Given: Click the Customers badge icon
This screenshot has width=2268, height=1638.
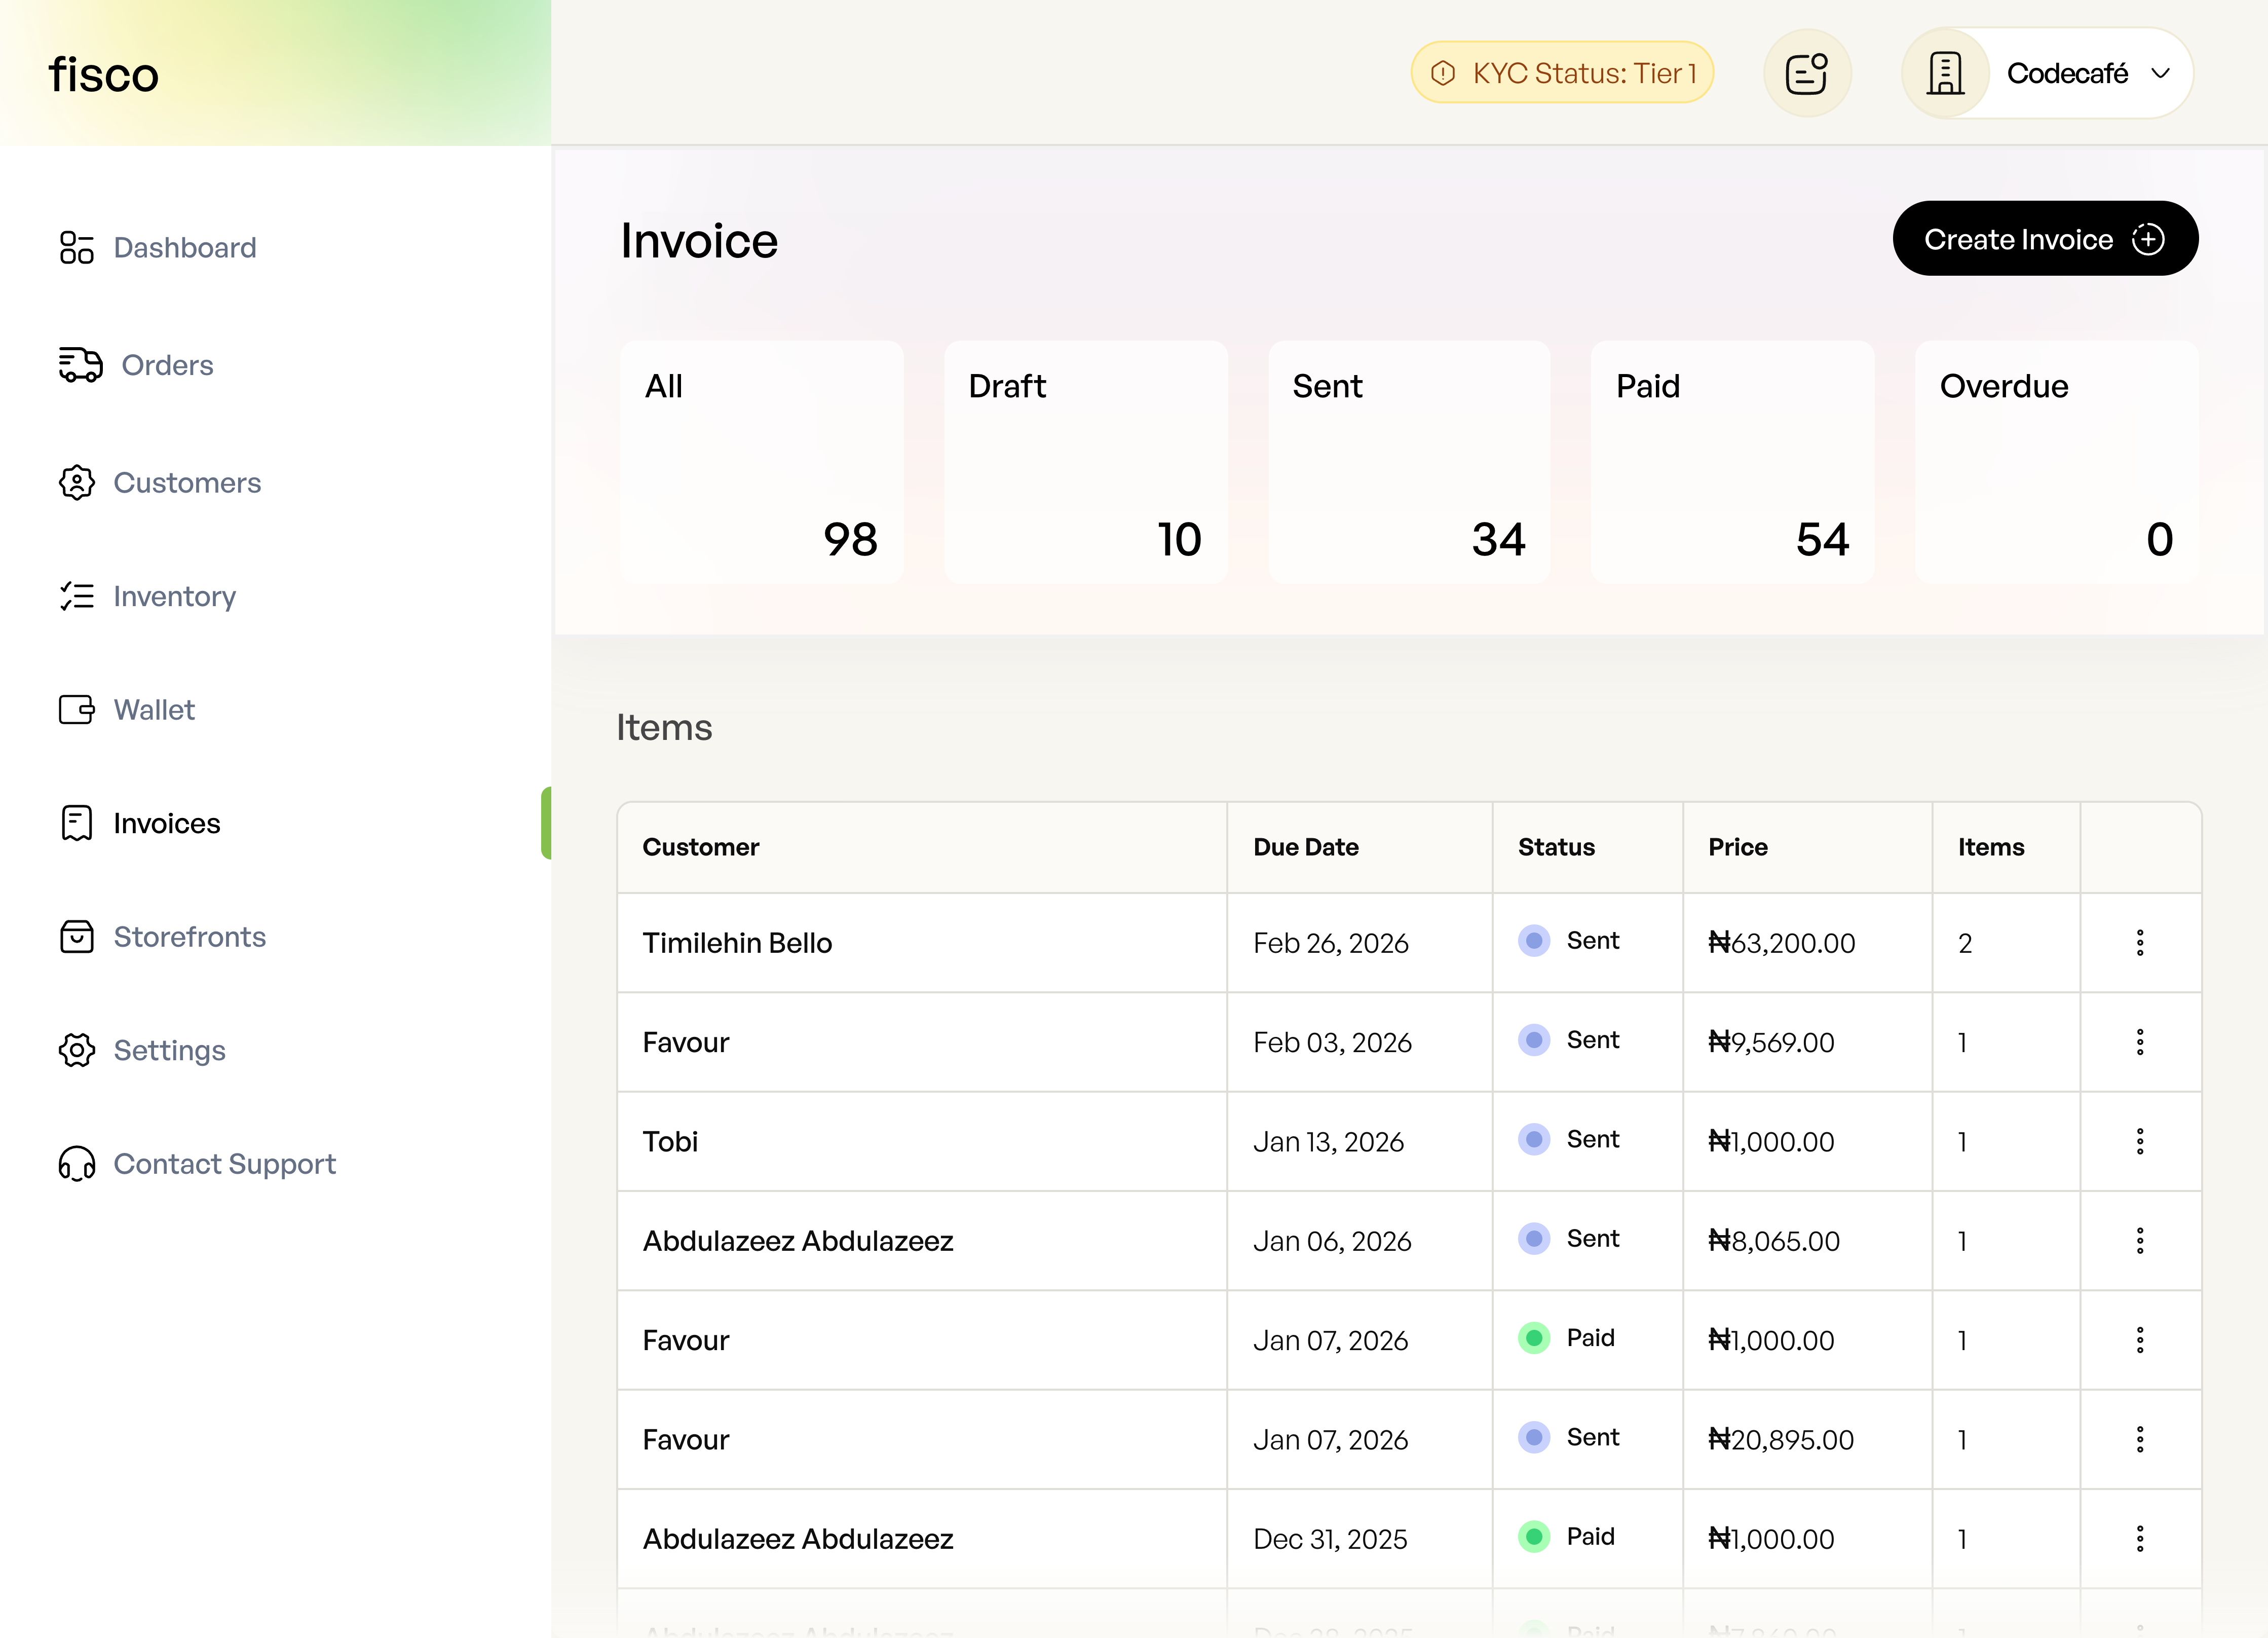Looking at the screenshot, I should point(76,483).
